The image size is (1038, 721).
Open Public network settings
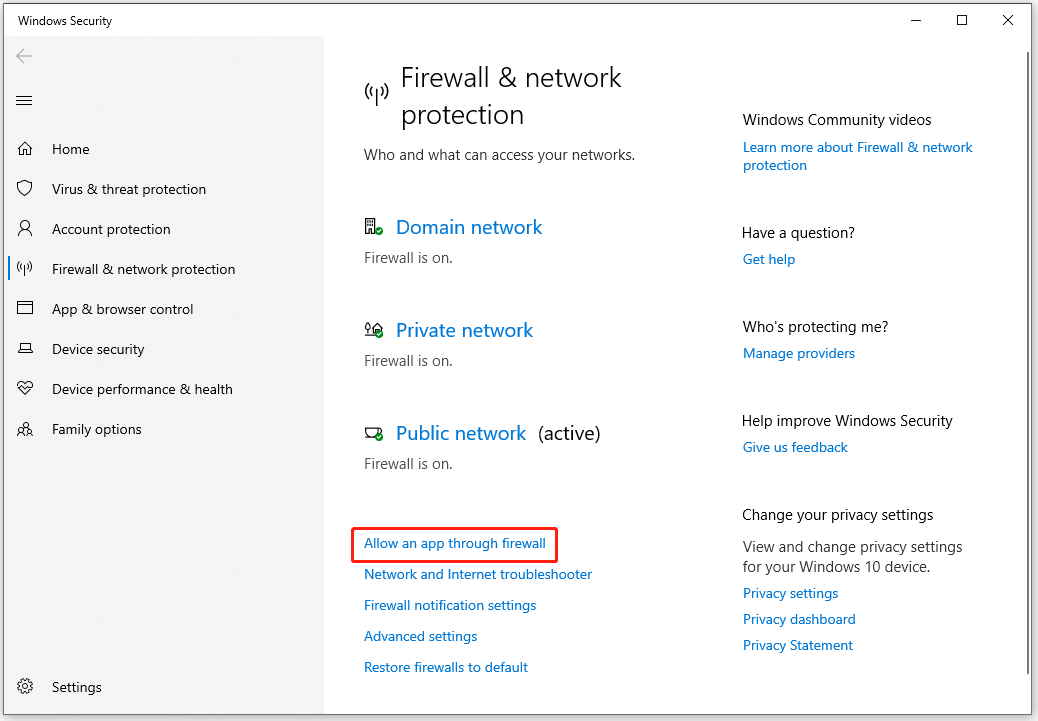tap(460, 433)
